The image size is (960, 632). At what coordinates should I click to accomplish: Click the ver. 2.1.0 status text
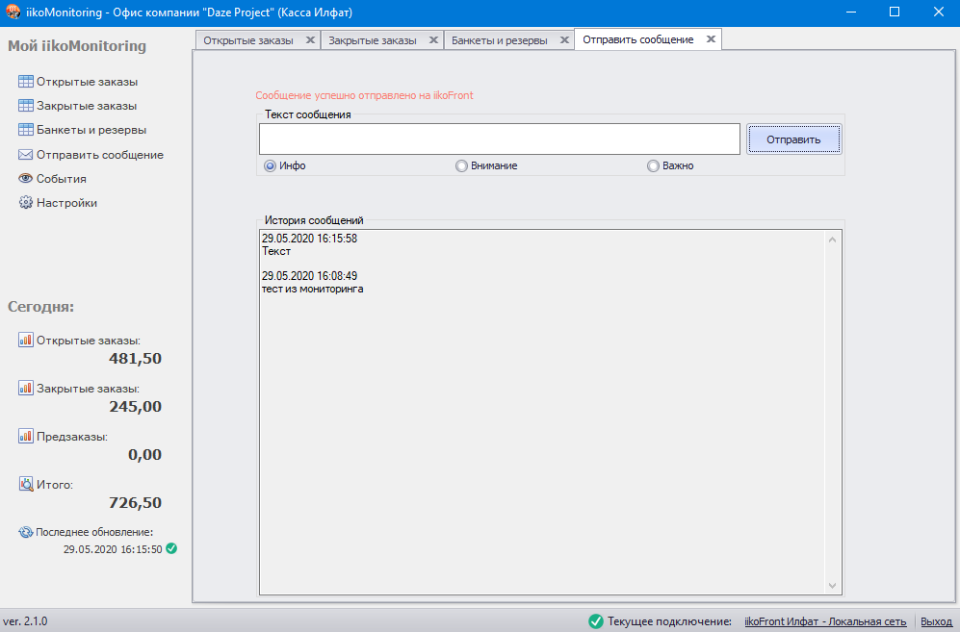coord(25,621)
